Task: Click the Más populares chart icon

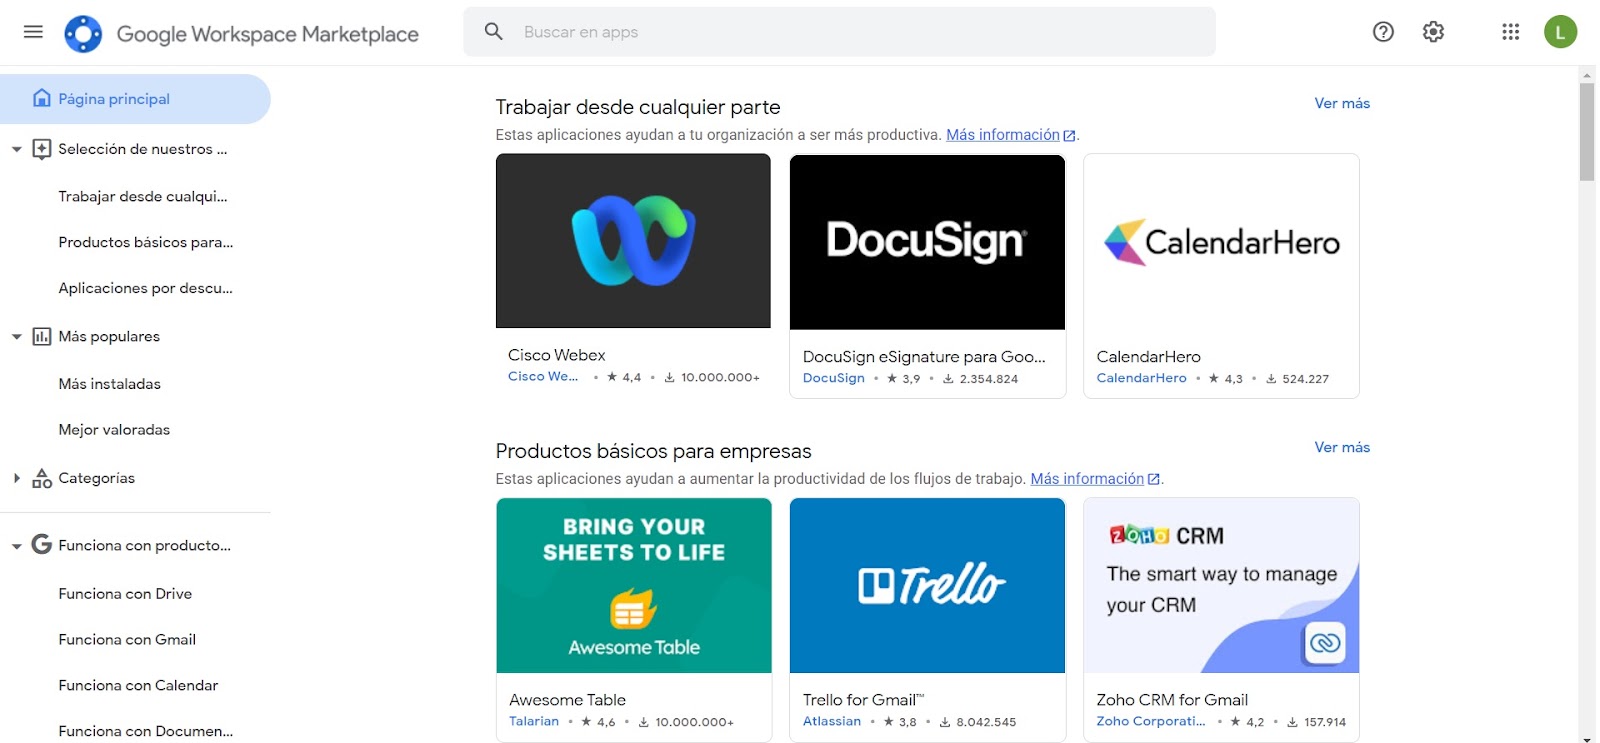Action: click(x=42, y=336)
